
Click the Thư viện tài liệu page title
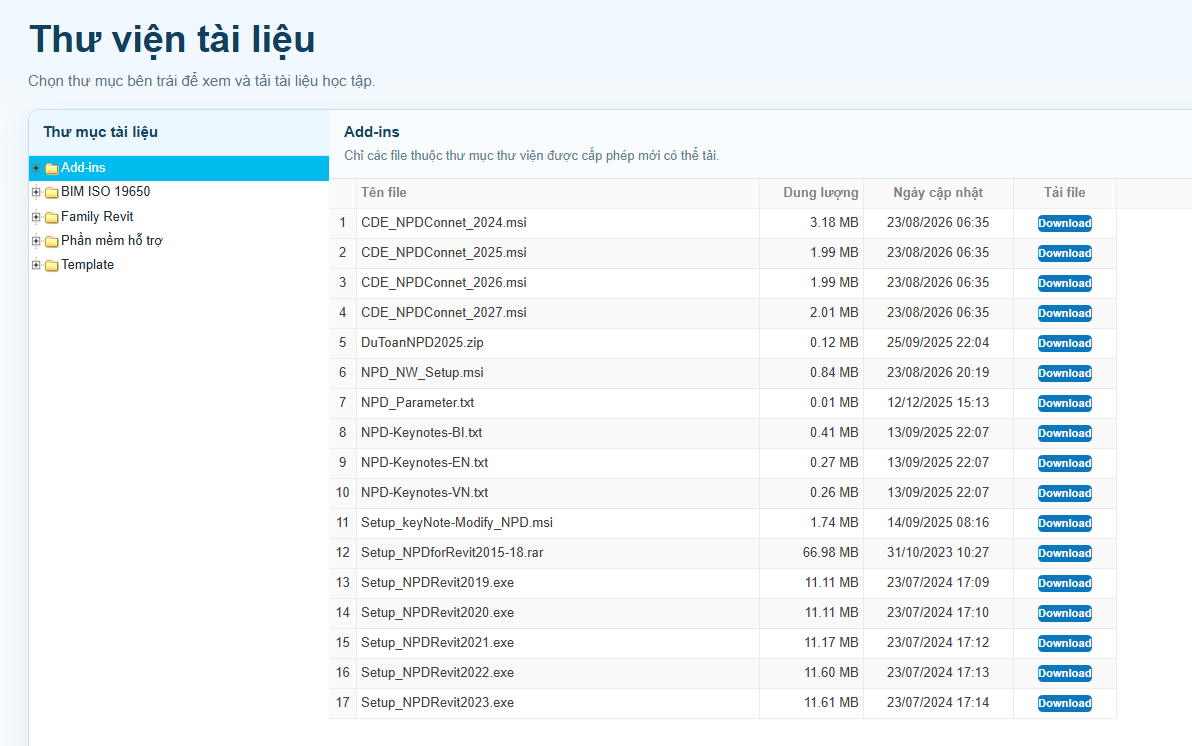(172, 40)
